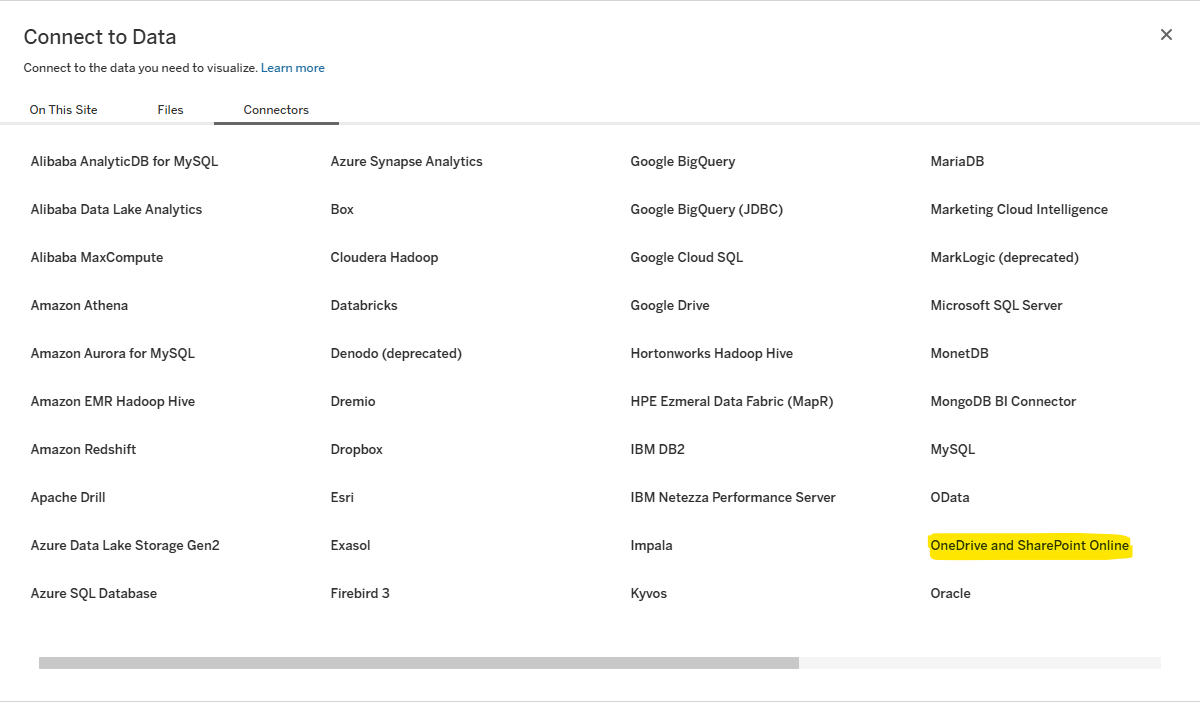Open the Alibaba MaxCompute connector
Screen dimensions: 1200x702
[96, 257]
